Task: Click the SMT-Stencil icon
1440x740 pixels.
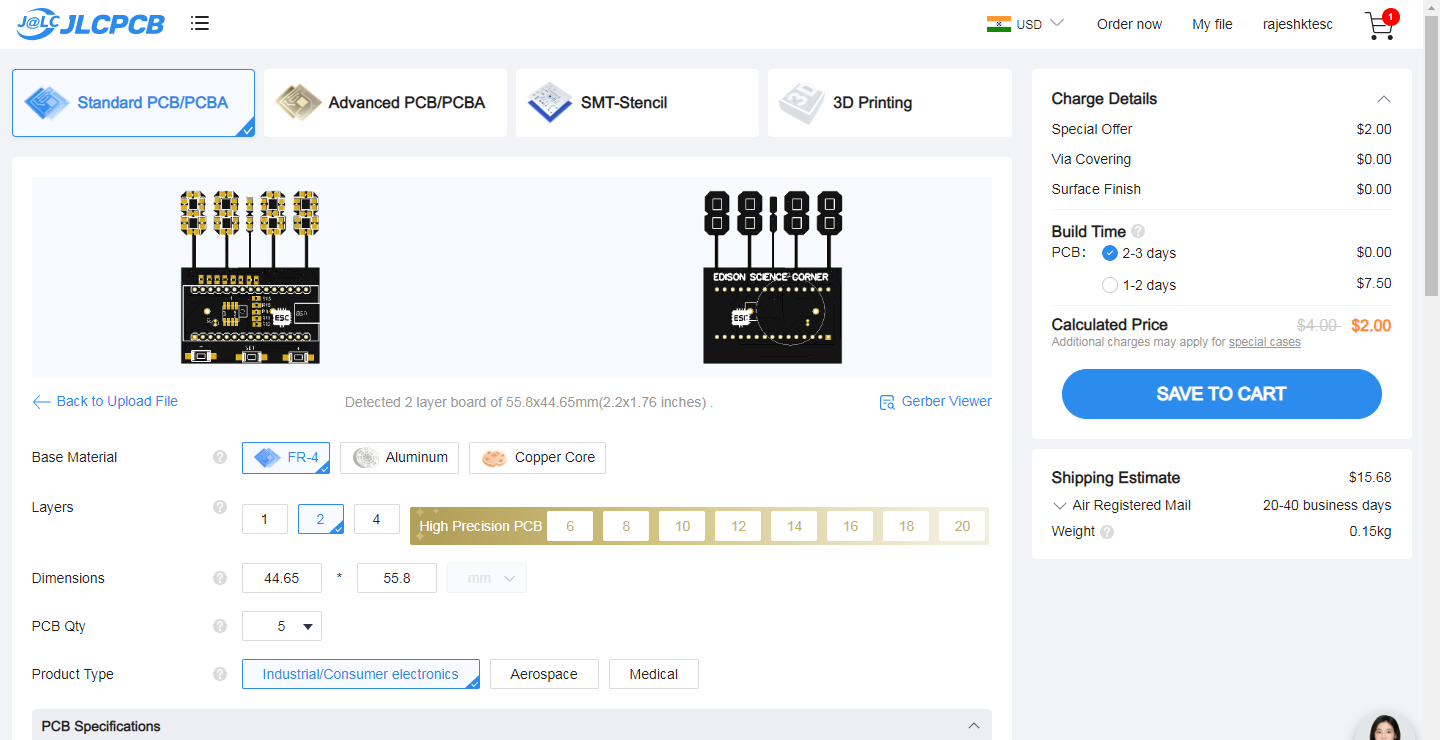Action: coord(549,103)
